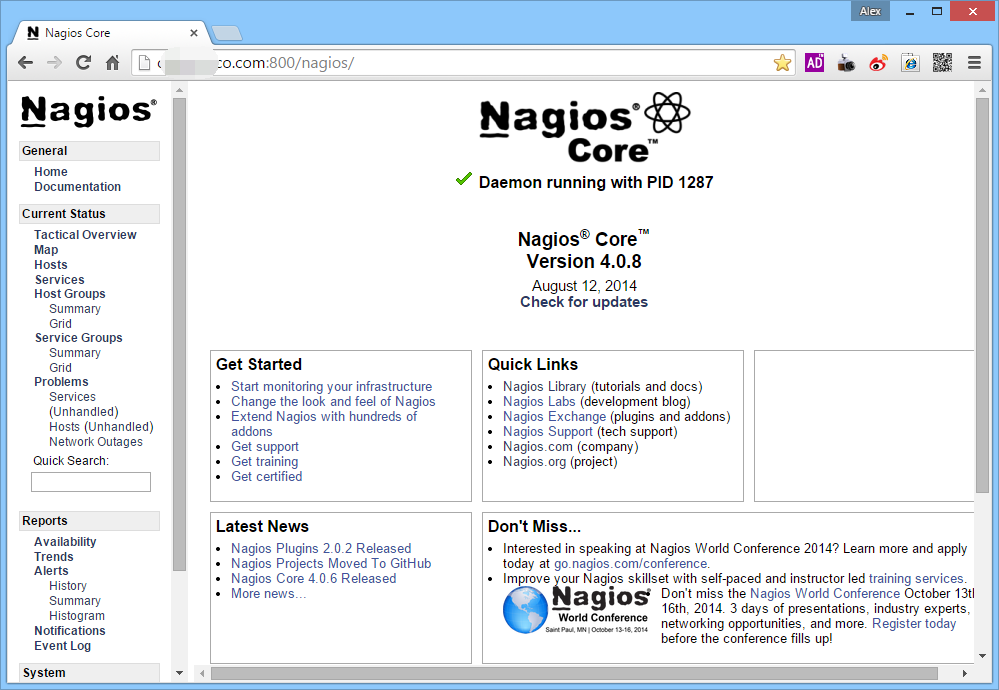
Task: Open Services (Unhandled) problems
Action: pos(83,404)
